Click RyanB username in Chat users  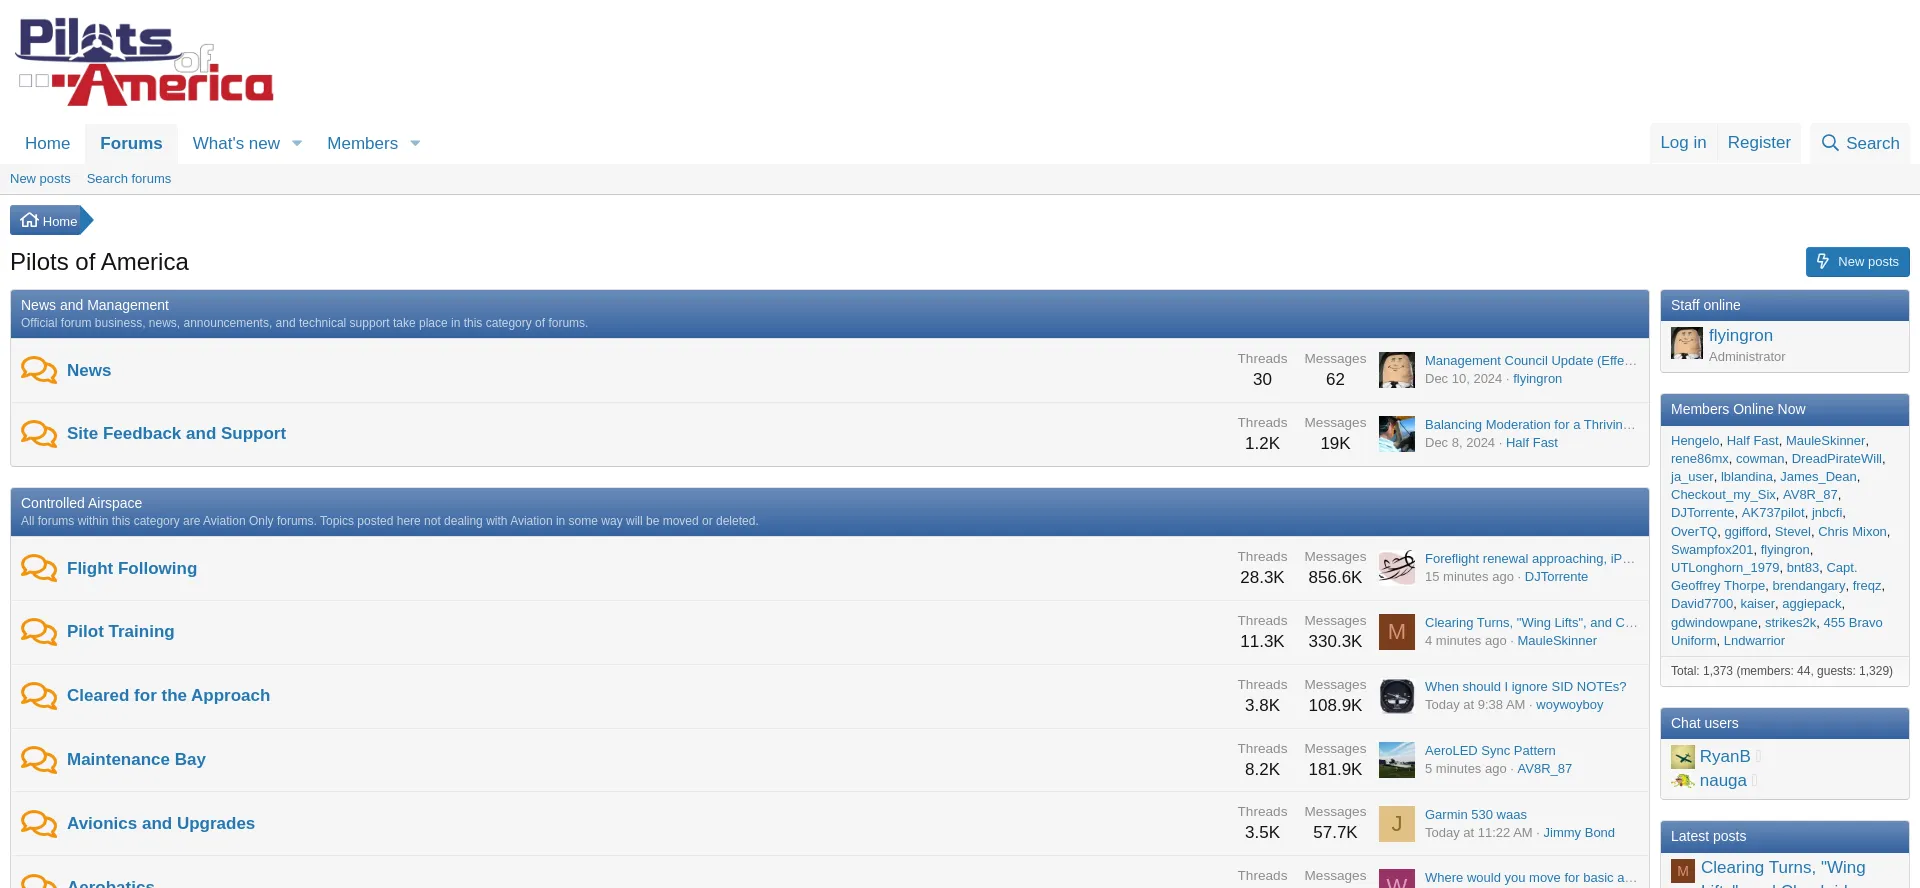(x=1725, y=757)
